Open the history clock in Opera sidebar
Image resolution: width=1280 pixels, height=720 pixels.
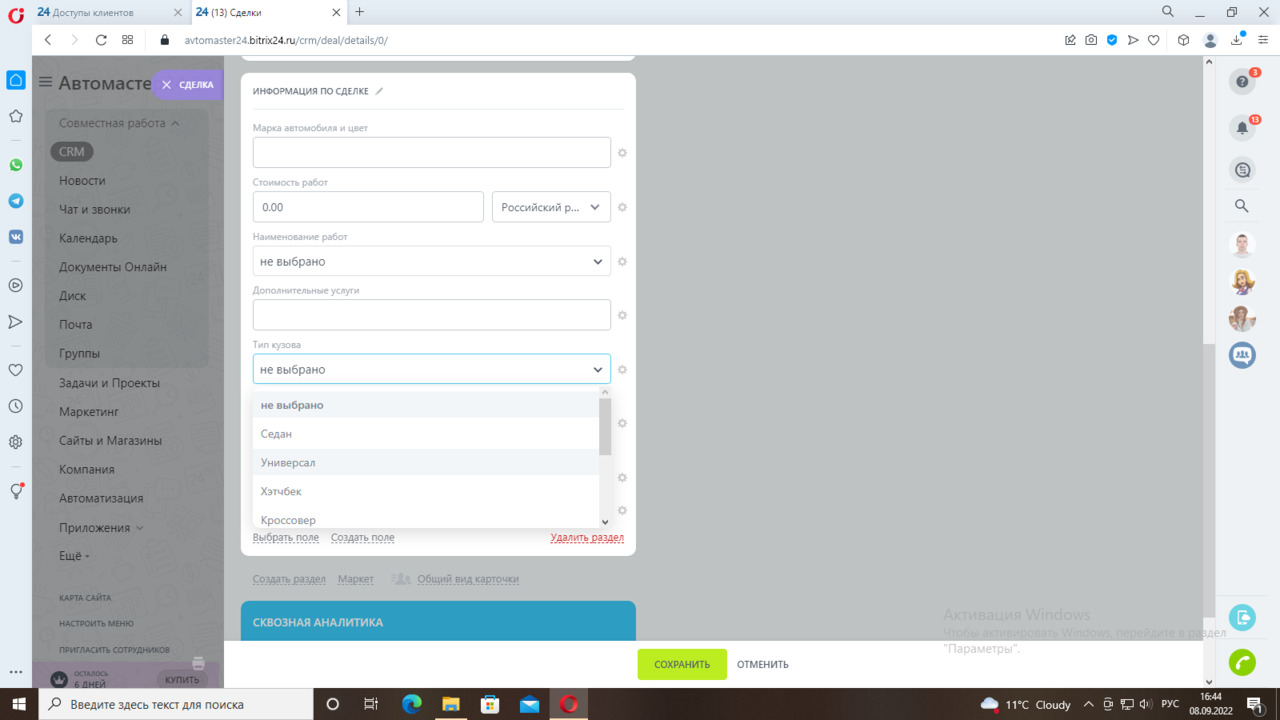(16, 406)
